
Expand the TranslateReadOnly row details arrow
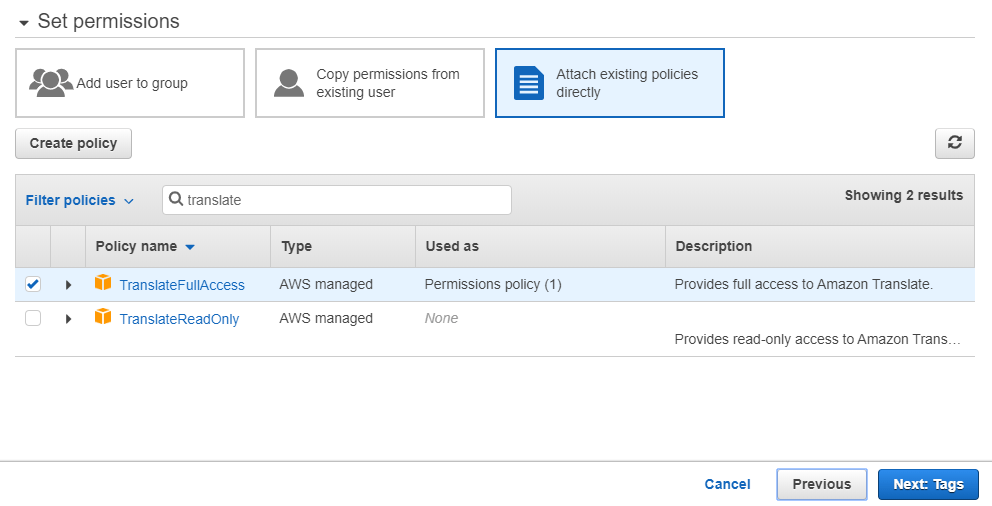[68, 318]
